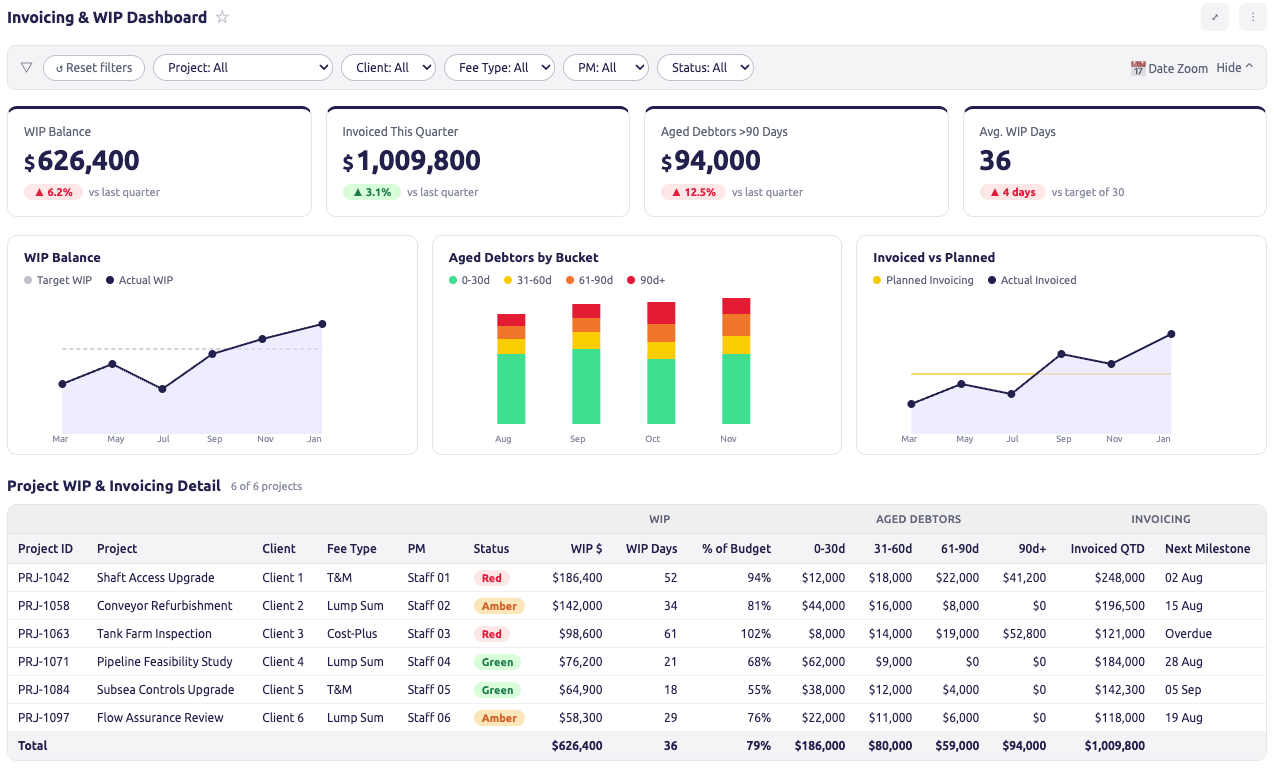
Task: Click the 05 Sep milestone cell
Action: coord(1184,690)
